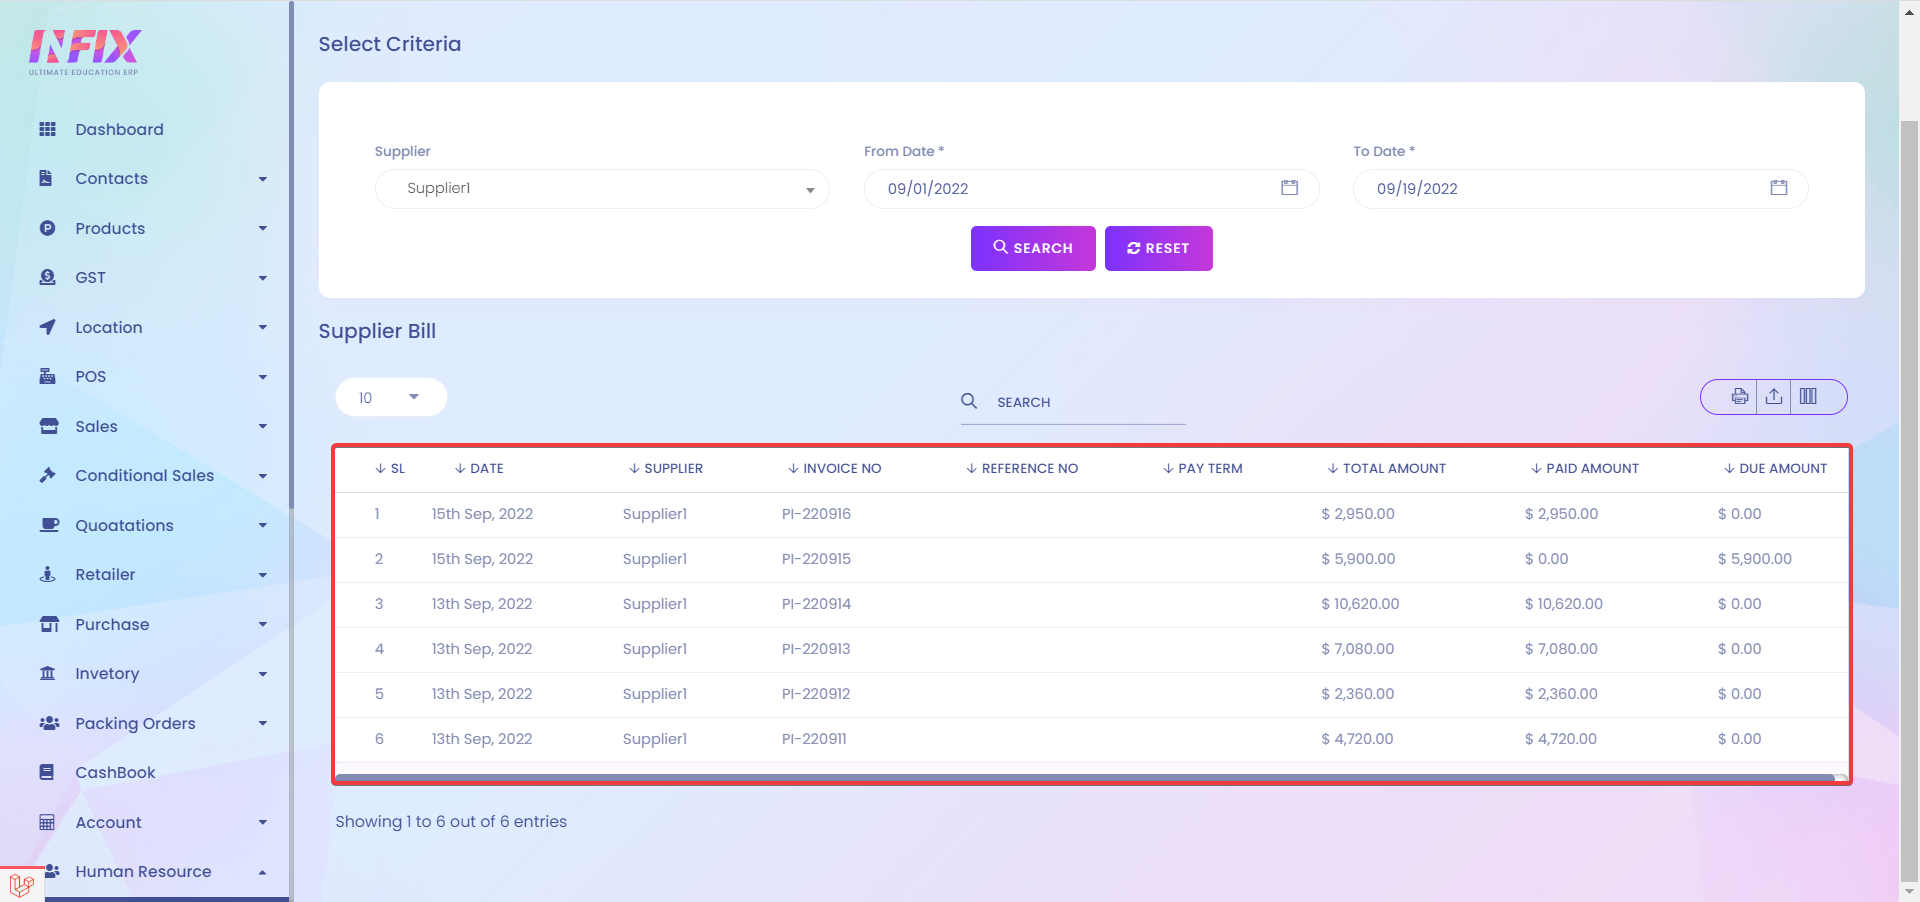The image size is (1920, 902).
Task: Sort table by REFERENCE NO column
Action: [1021, 468]
